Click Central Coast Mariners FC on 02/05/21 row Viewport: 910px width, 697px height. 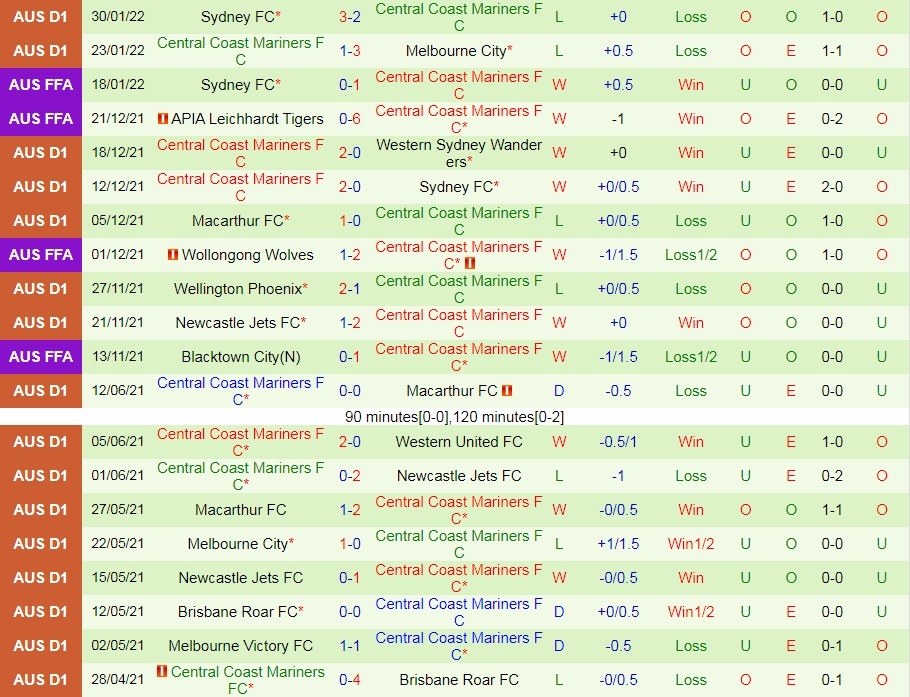point(459,645)
